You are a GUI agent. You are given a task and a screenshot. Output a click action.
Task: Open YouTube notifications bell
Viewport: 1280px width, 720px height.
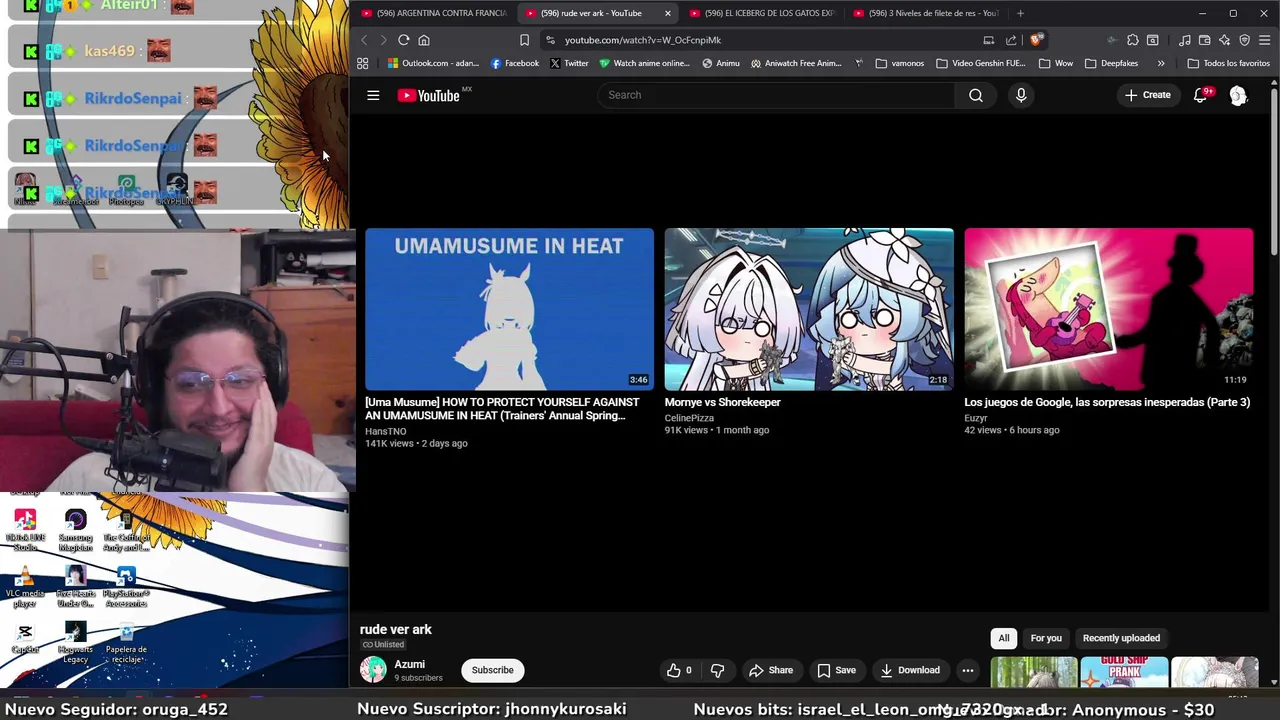click(x=1200, y=95)
